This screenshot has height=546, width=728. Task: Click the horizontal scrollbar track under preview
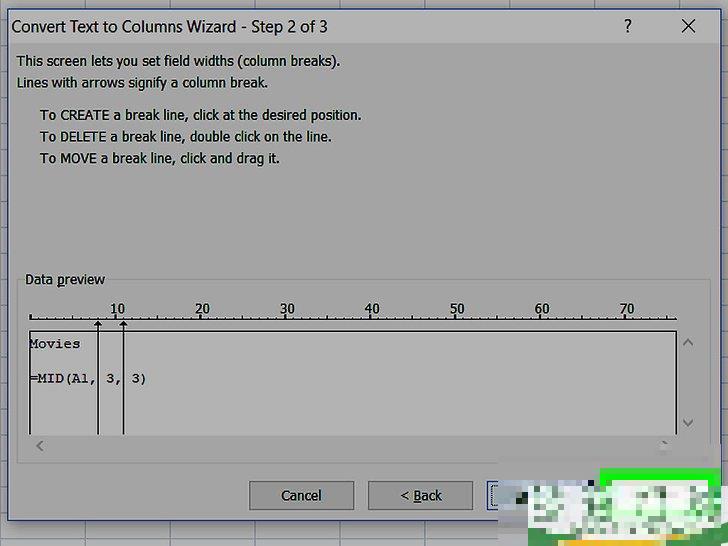coord(352,446)
